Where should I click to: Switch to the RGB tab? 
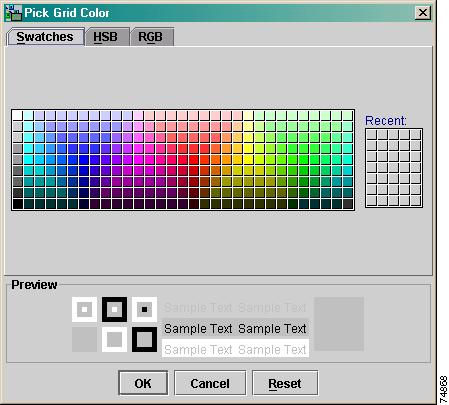click(152, 37)
